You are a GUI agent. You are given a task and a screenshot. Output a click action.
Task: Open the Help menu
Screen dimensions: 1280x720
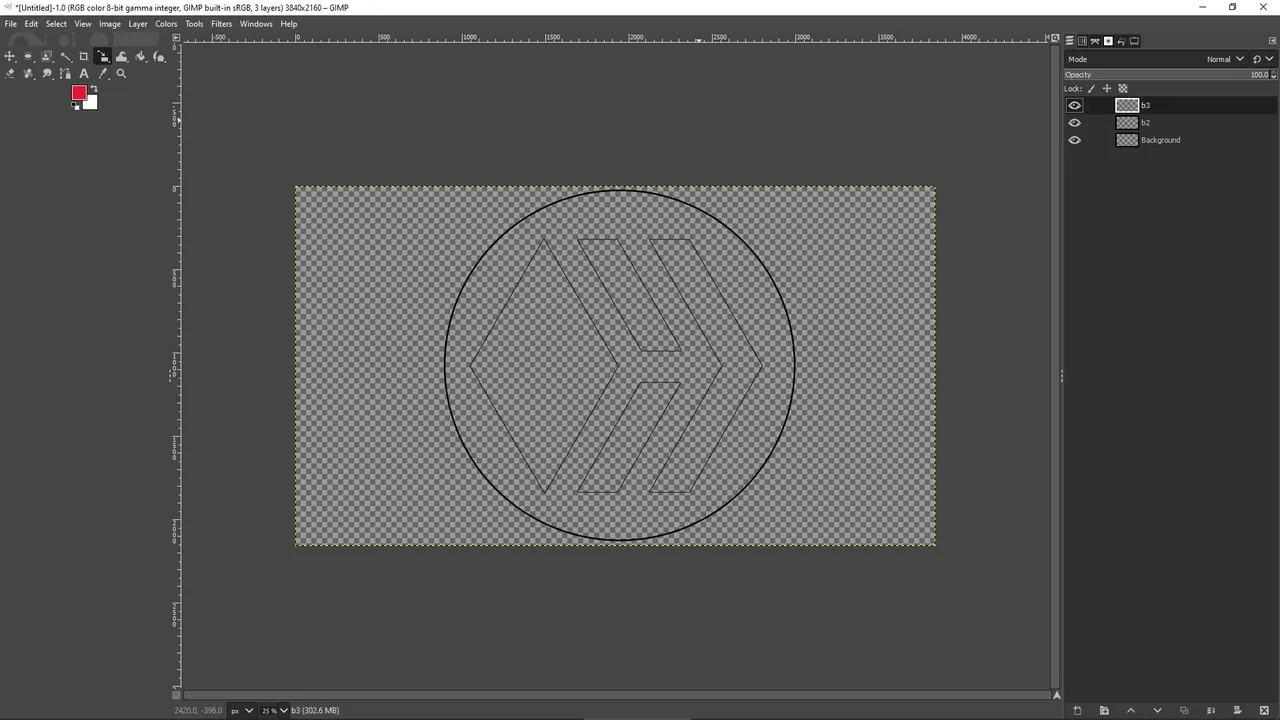(x=289, y=24)
